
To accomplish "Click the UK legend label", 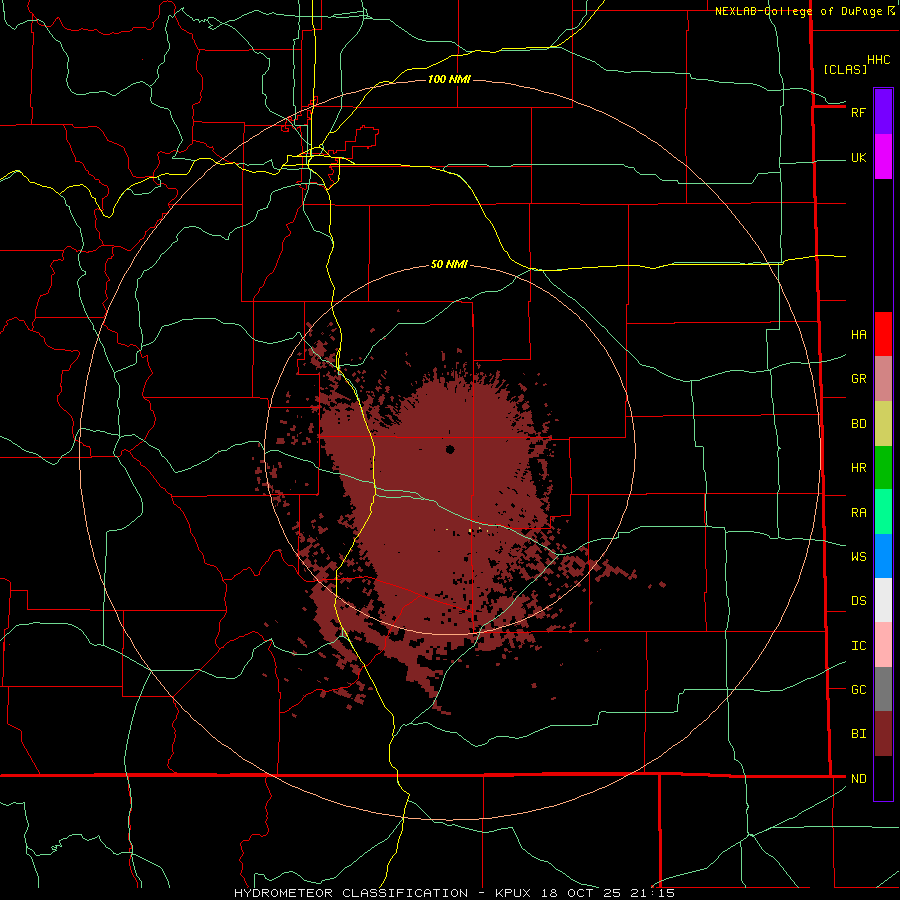I will (x=858, y=157).
